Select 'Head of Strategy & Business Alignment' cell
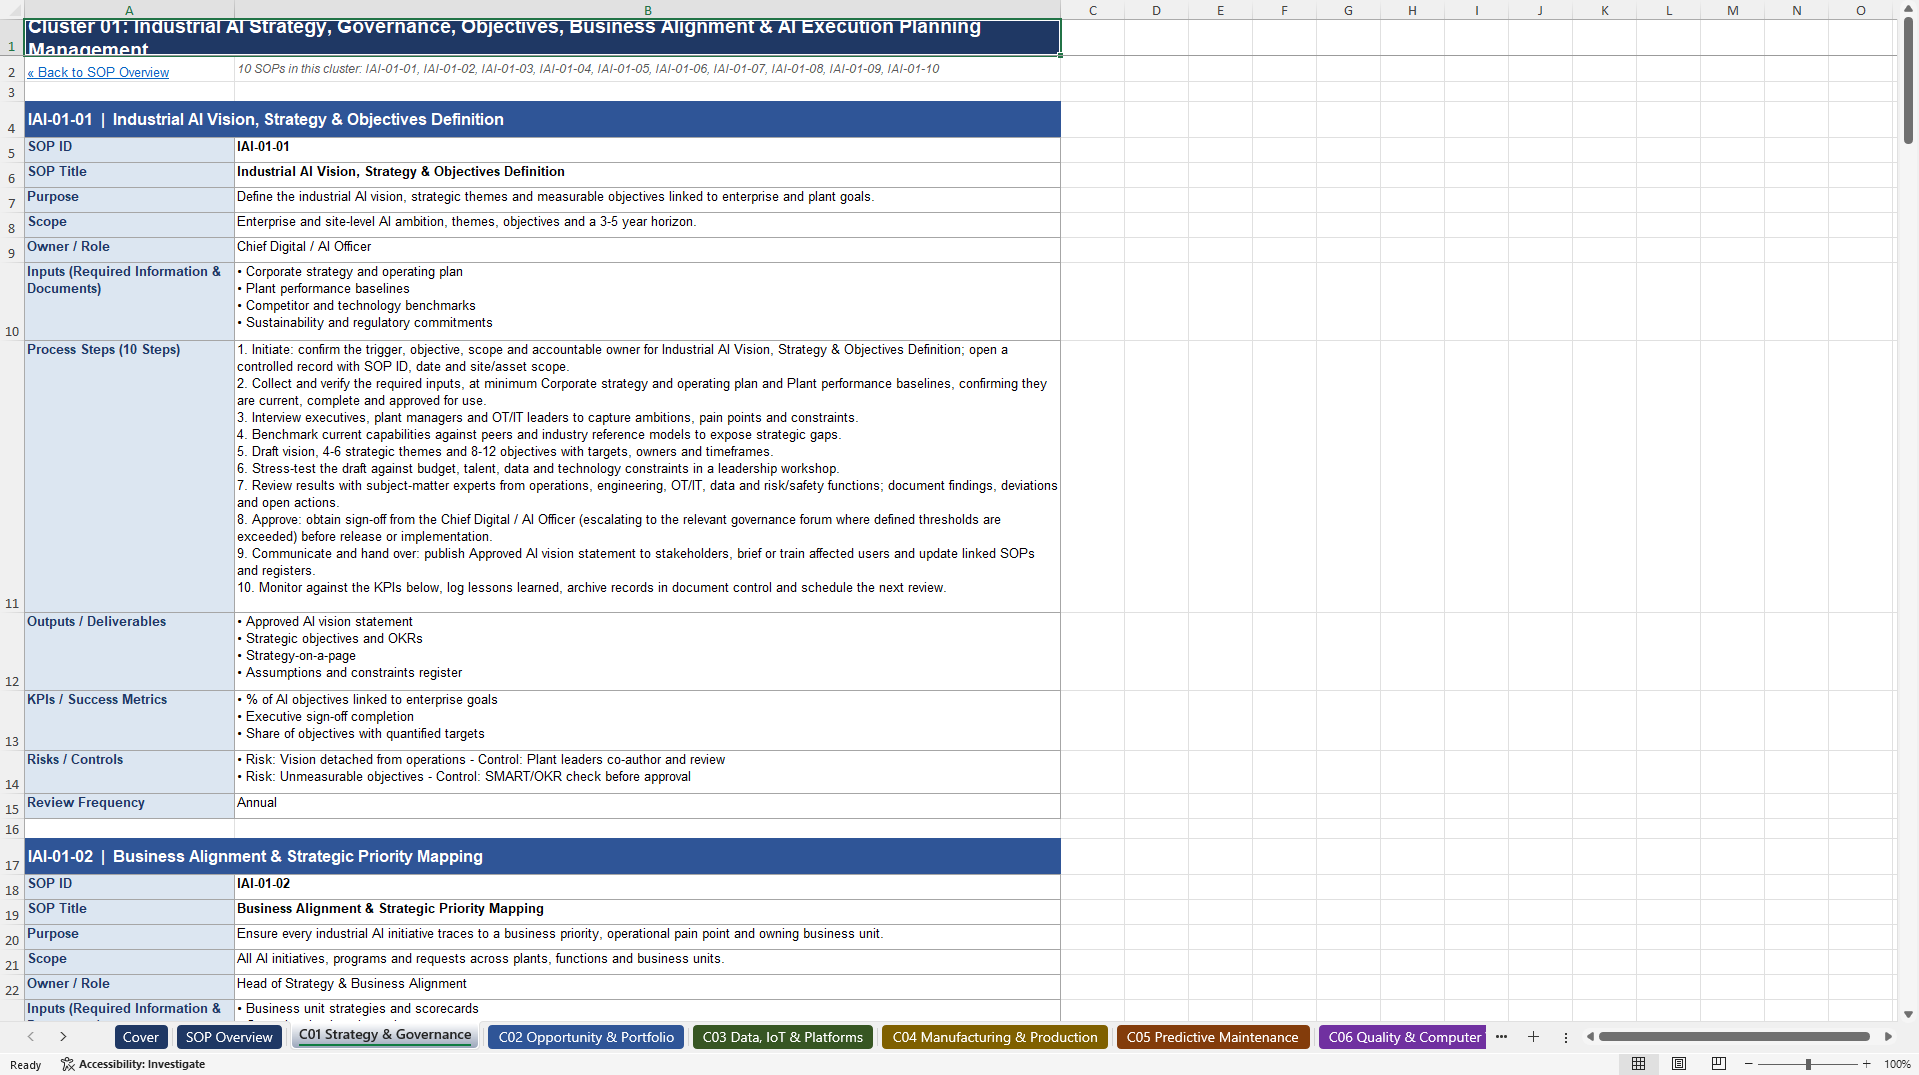The image size is (1919, 1075). [x=647, y=987]
